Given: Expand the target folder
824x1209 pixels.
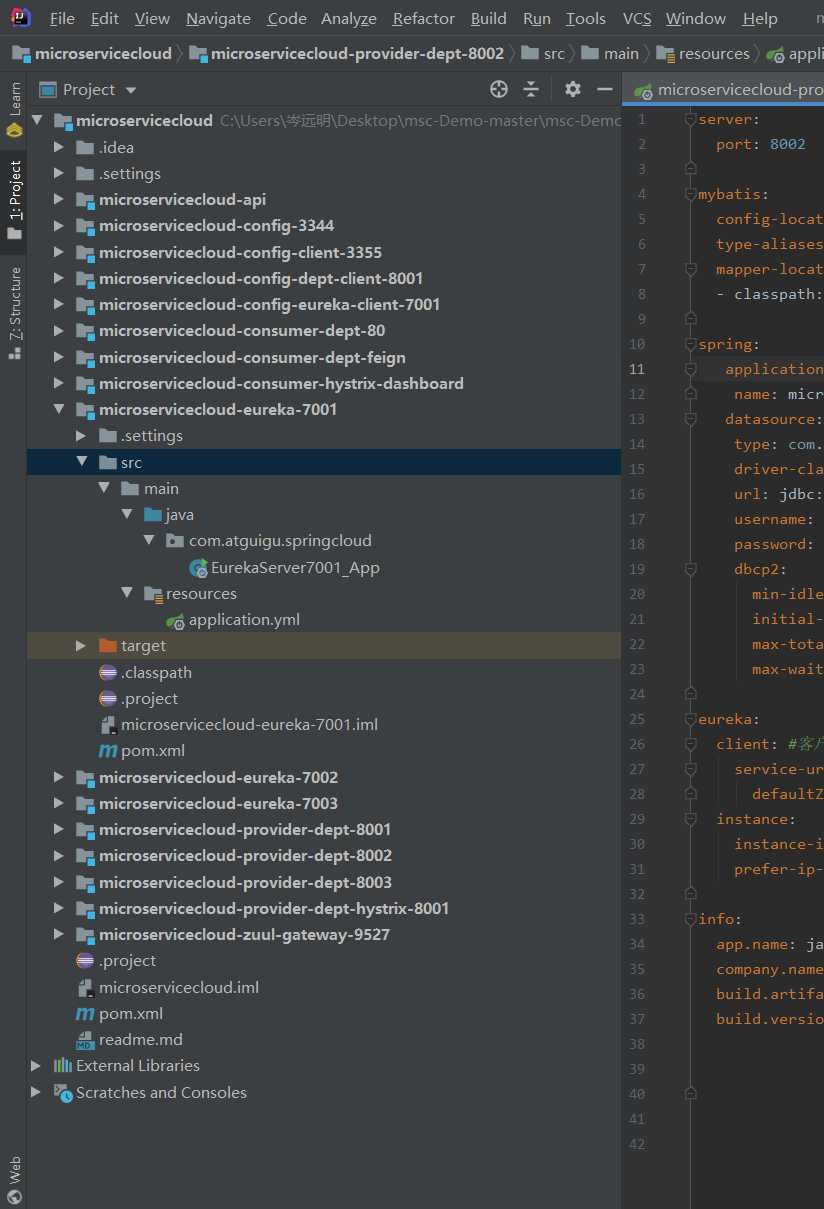Looking at the screenshot, I should coord(82,646).
